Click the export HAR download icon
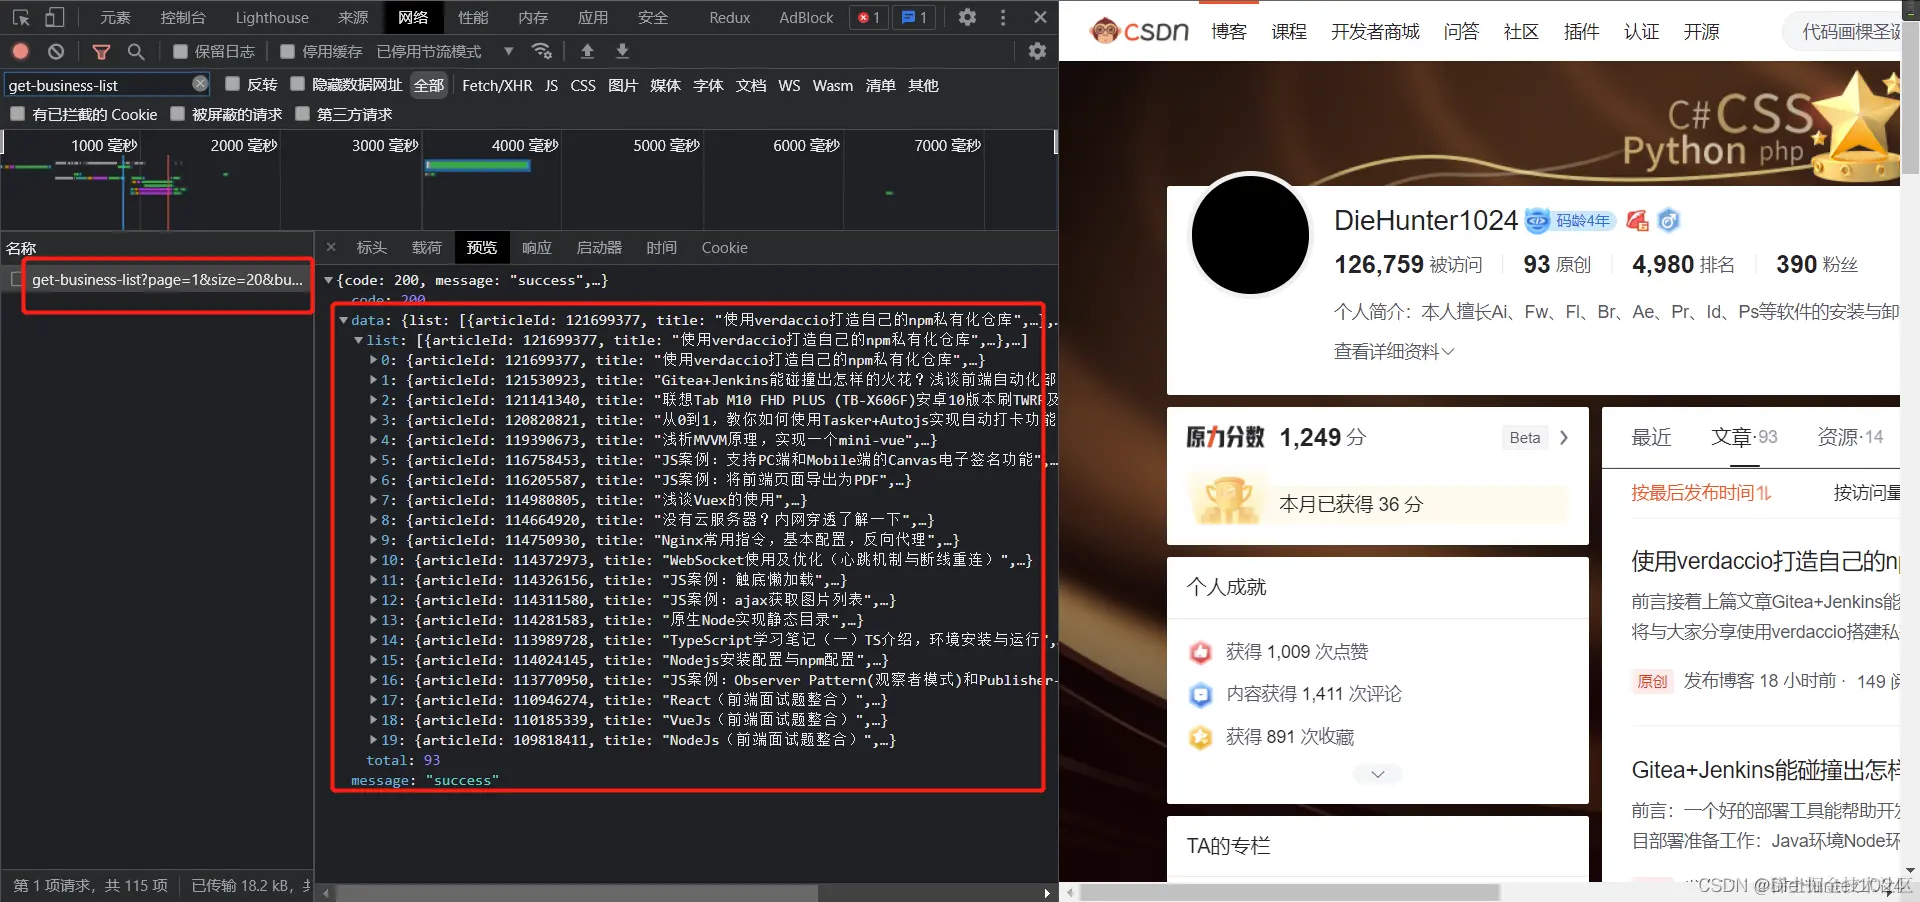The height and width of the screenshot is (902, 1920). pos(622,51)
